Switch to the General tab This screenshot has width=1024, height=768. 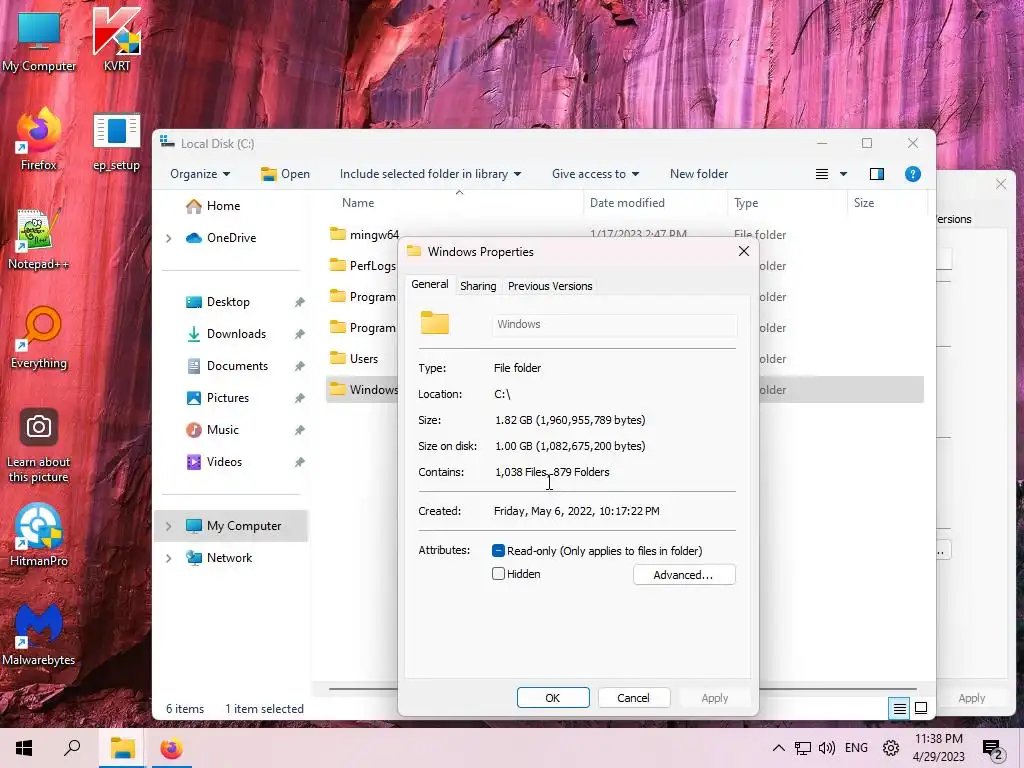430,284
